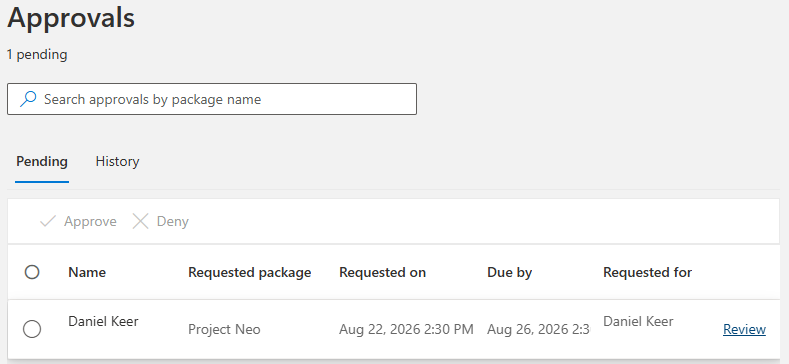Open the Review link for Project Neo

tap(744, 329)
